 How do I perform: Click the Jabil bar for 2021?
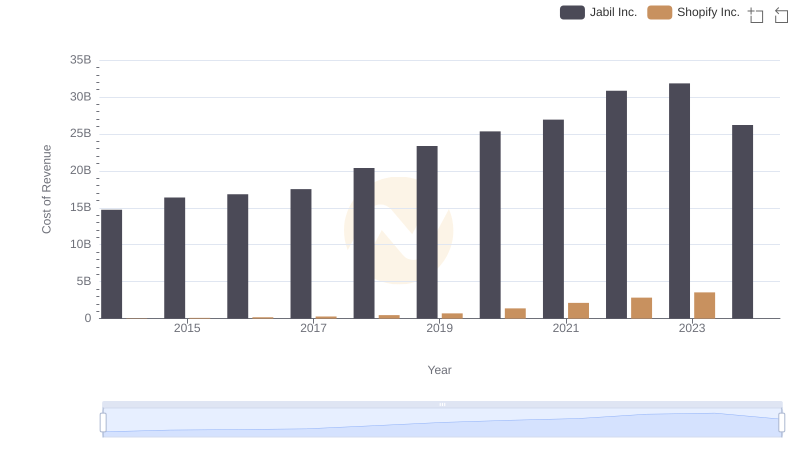coord(554,219)
